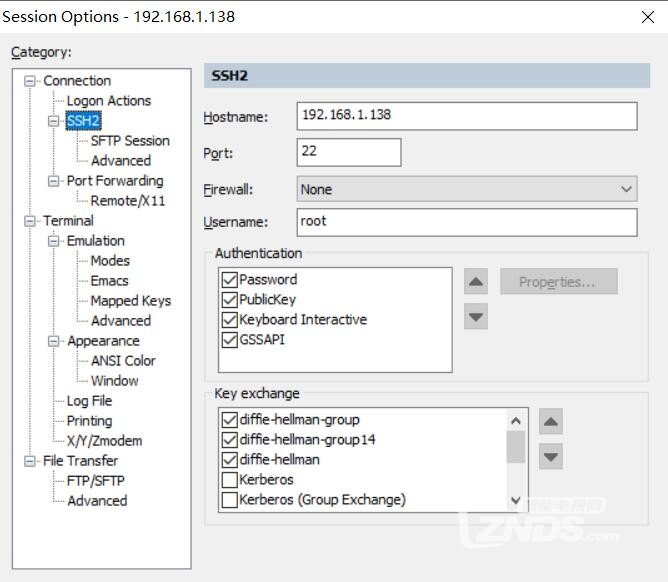Collapse the Connection tree node
The width and height of the screenshot is (668, 582).
(x=29, y=81)
